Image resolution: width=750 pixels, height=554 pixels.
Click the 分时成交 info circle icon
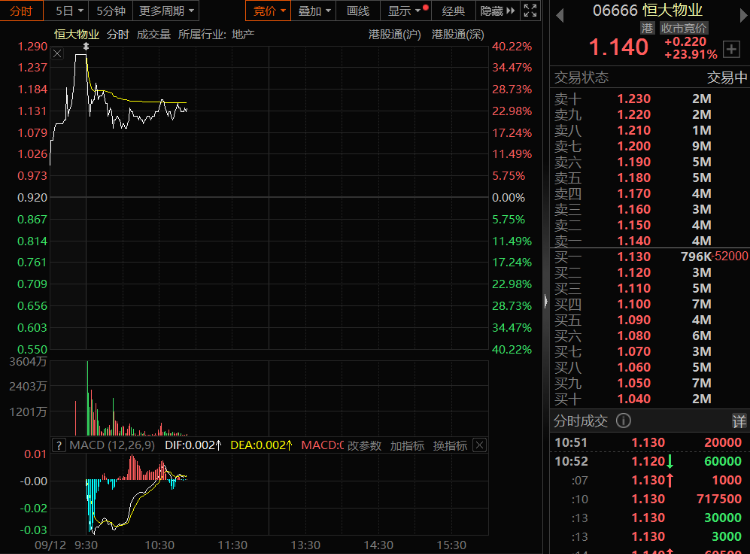pos(623,421)
